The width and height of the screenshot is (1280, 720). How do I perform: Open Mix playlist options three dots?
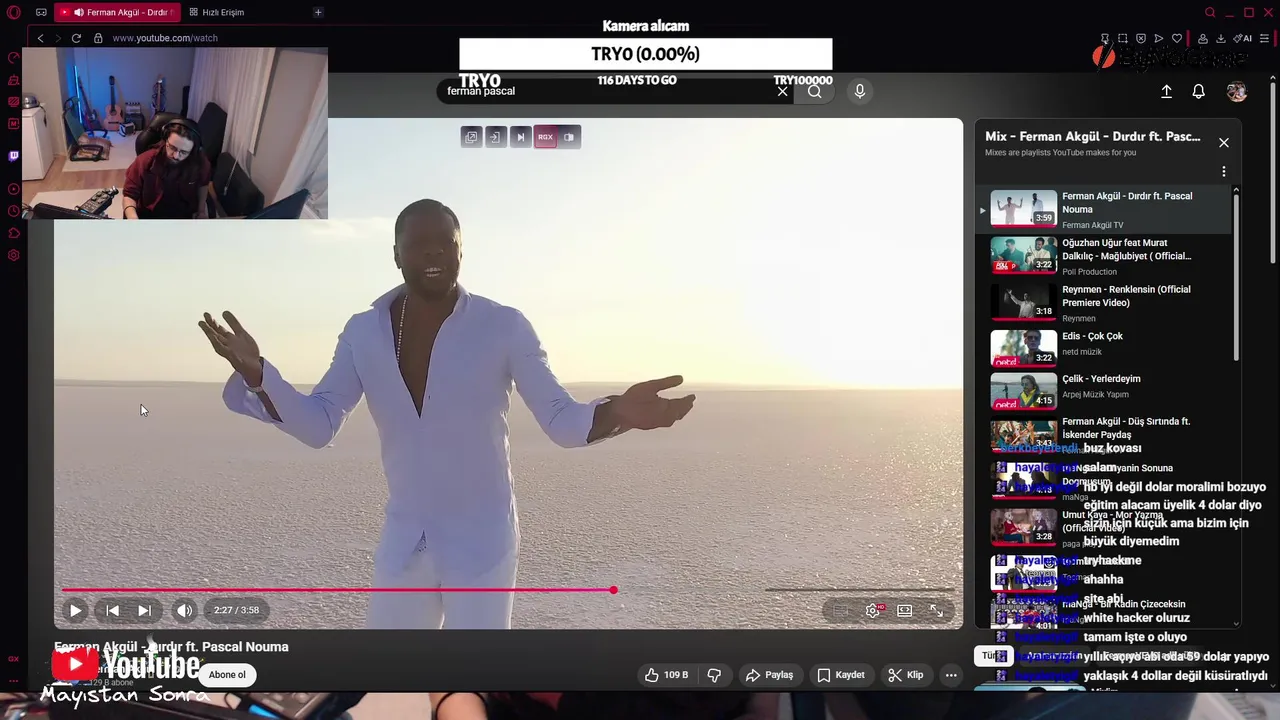(1223, 172)
